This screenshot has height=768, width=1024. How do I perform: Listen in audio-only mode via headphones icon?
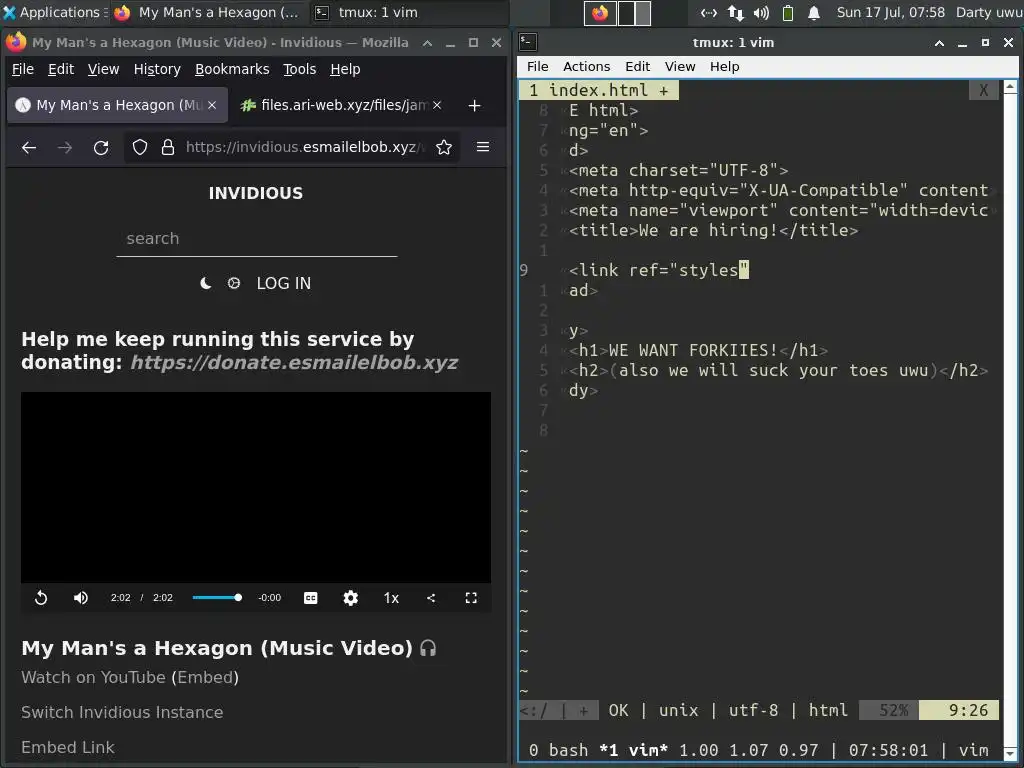point(428,648)
